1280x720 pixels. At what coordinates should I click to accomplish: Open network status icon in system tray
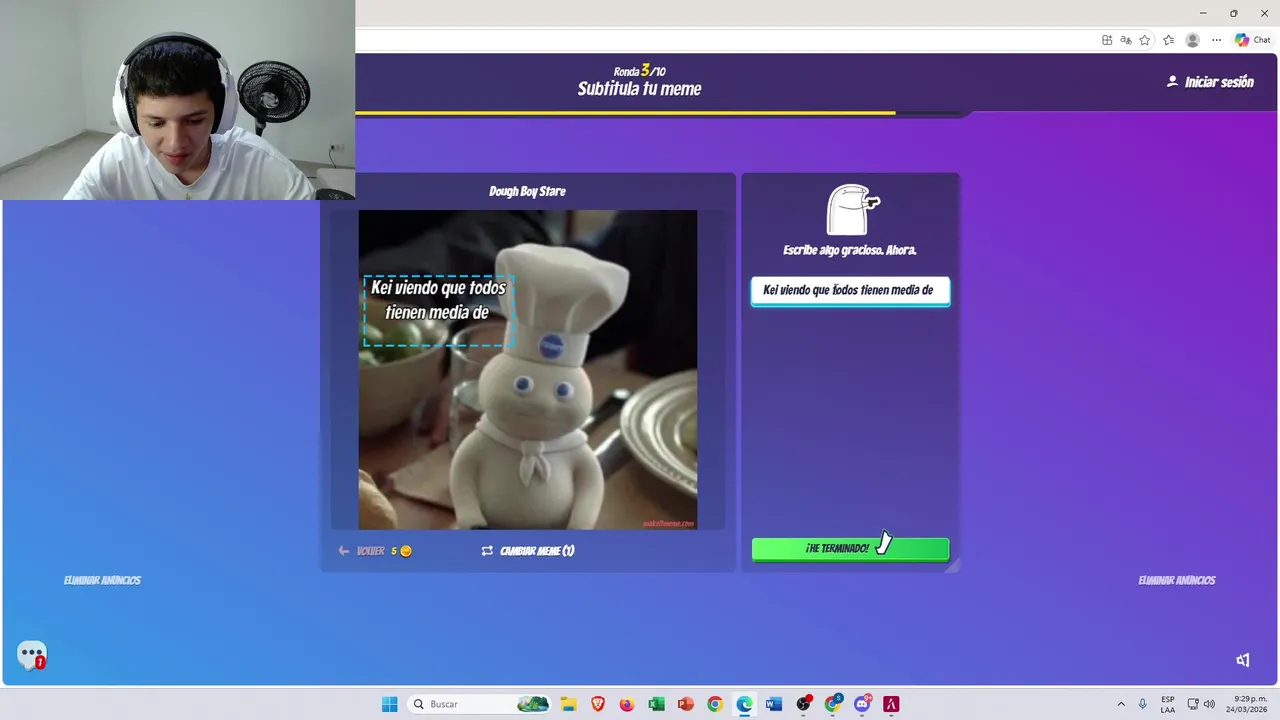click(x=1193, y=704)
